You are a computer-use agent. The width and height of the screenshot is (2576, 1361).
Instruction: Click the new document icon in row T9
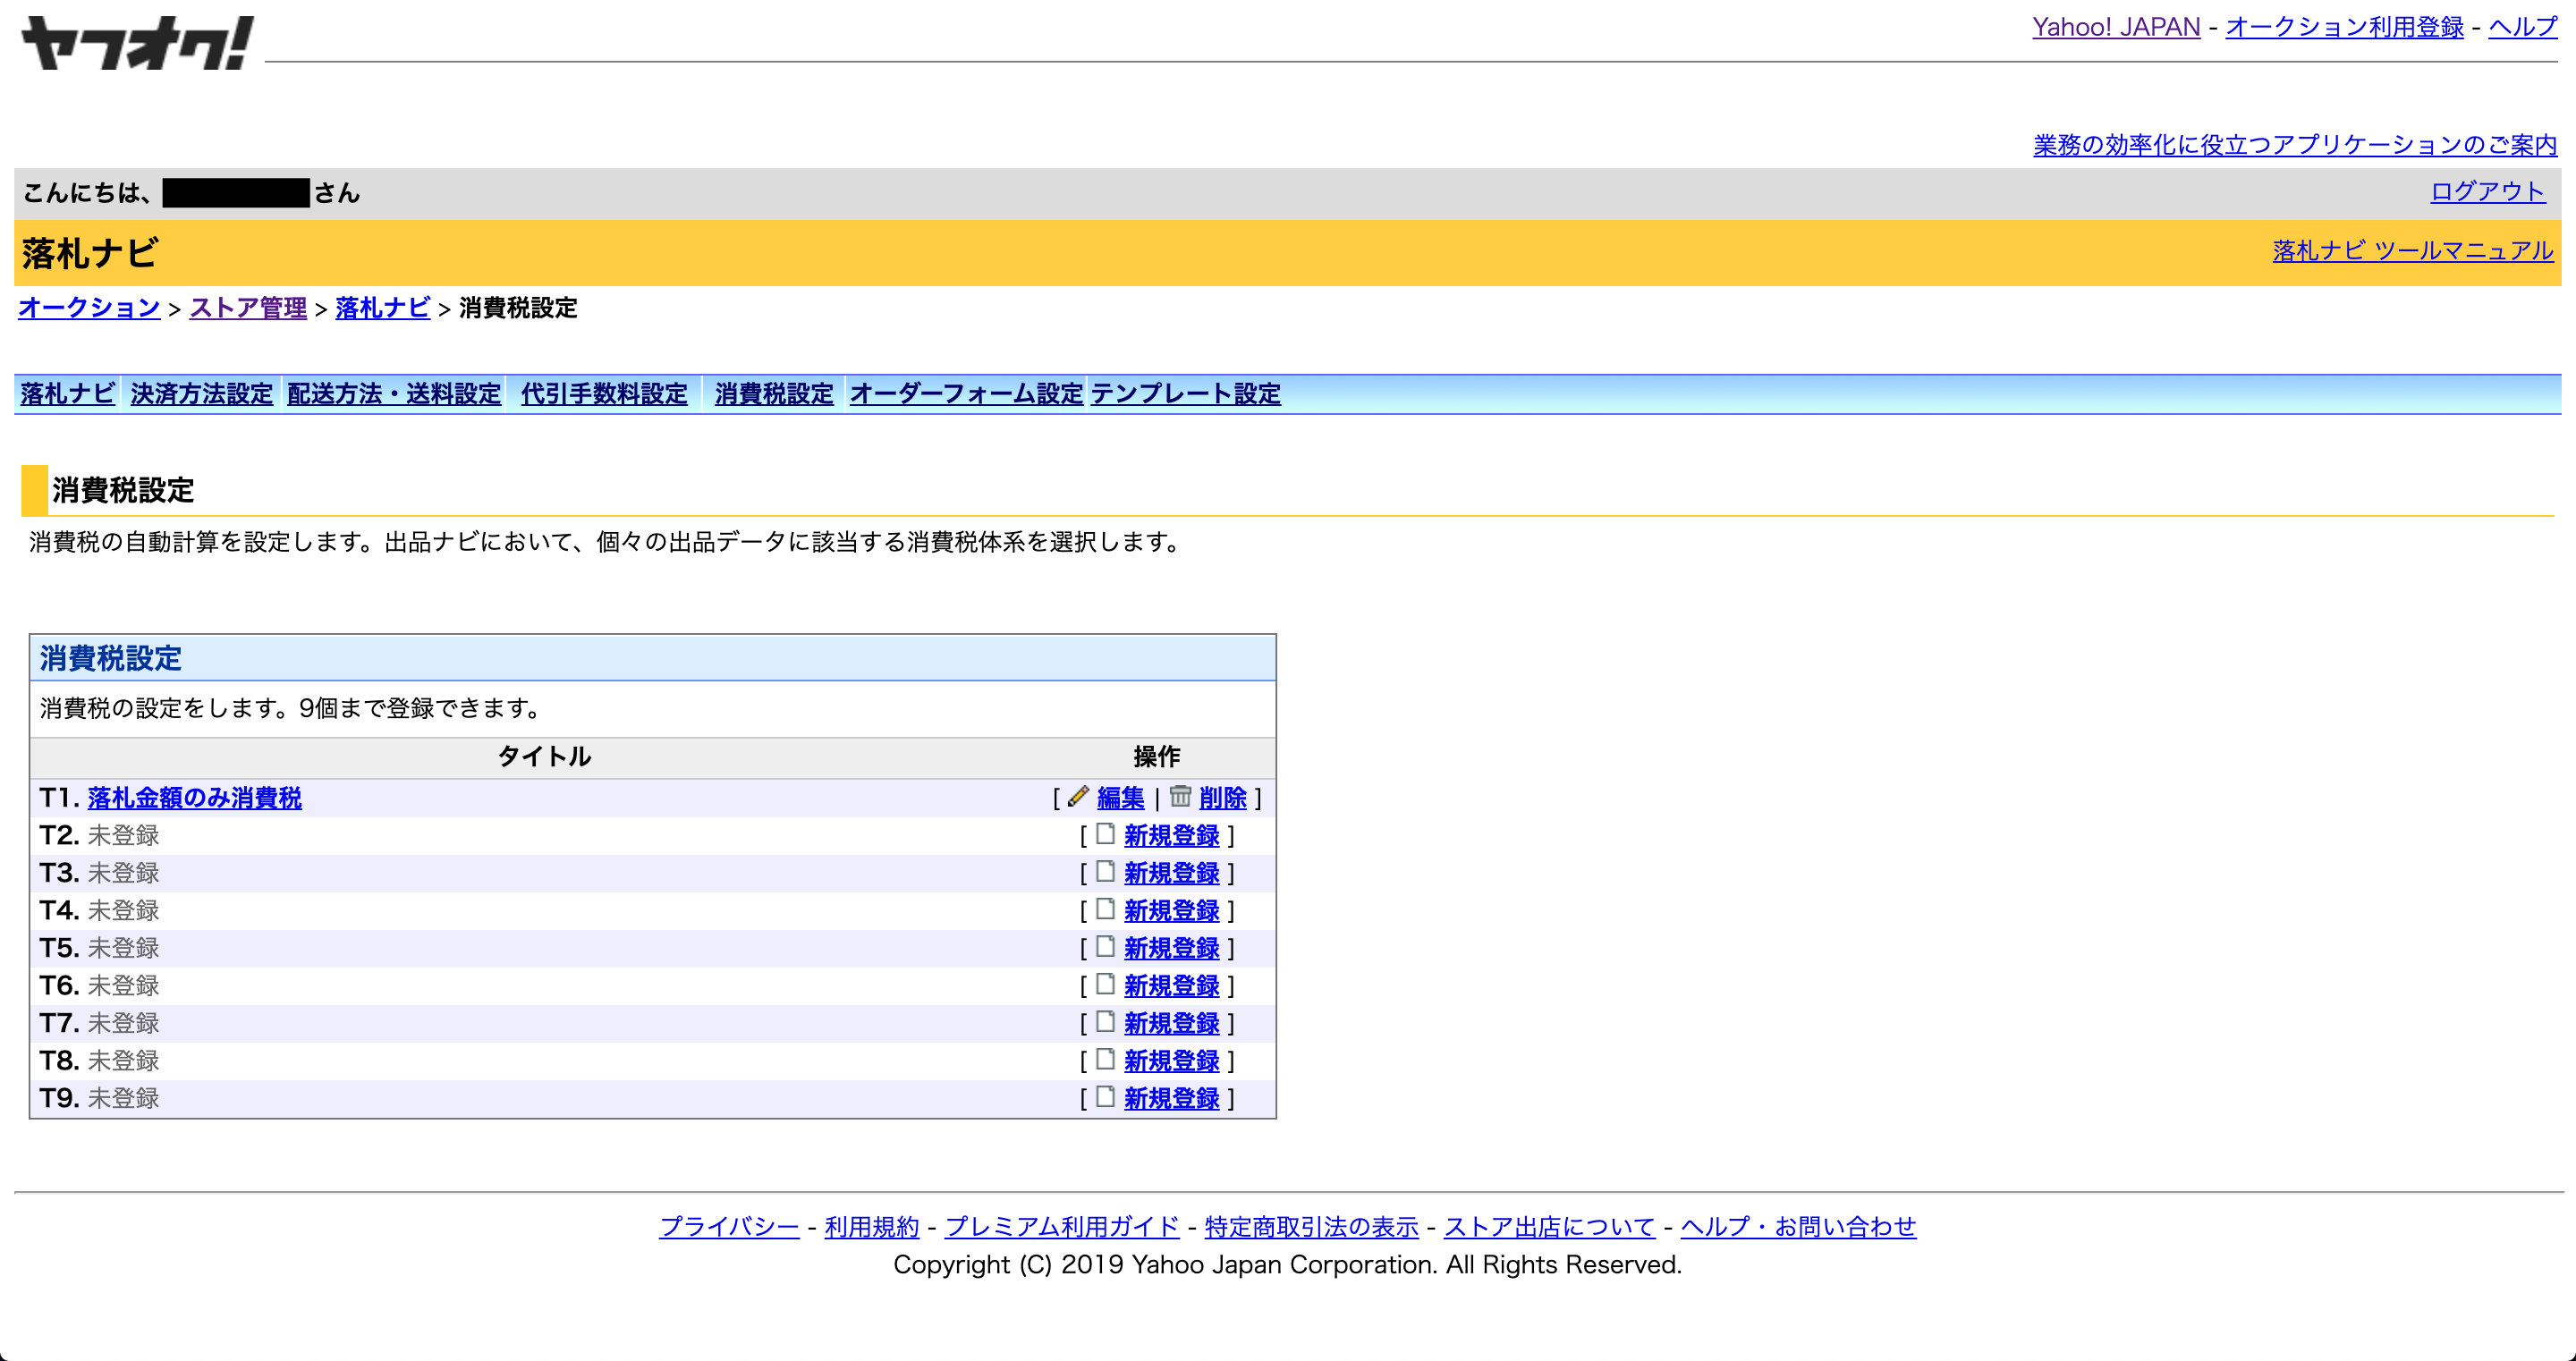point(1105,1096)
